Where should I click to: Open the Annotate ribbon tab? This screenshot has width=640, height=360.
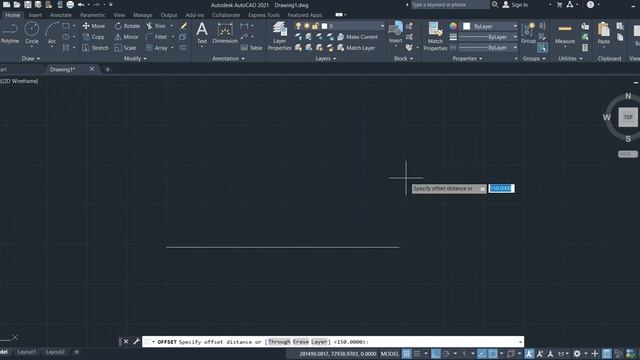click(61, 15)
